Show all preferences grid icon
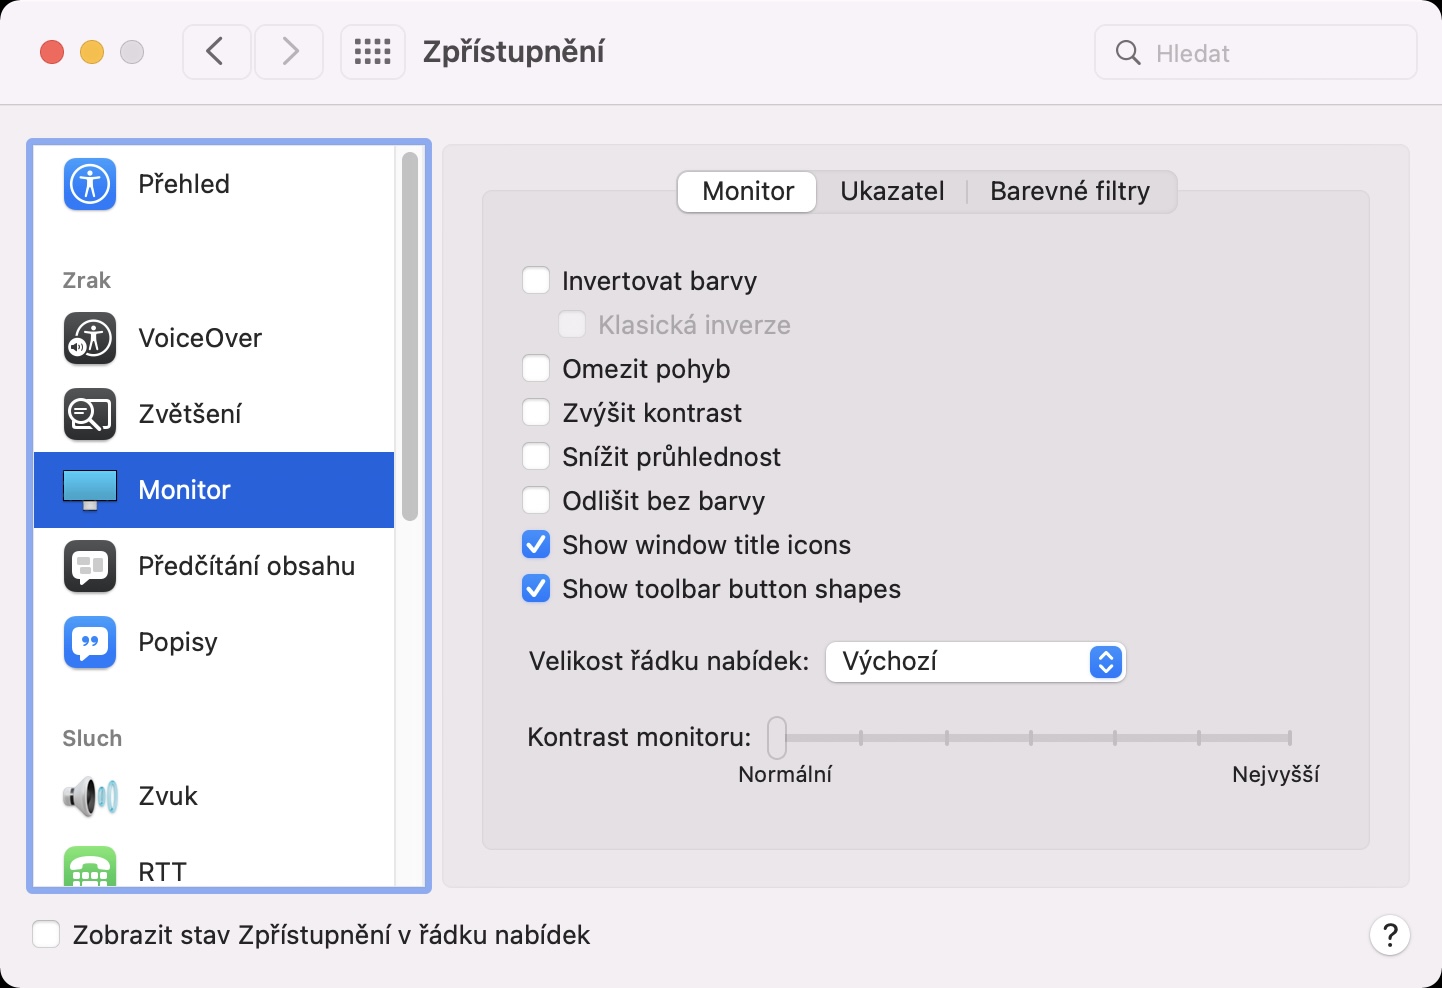 point(372,52)
